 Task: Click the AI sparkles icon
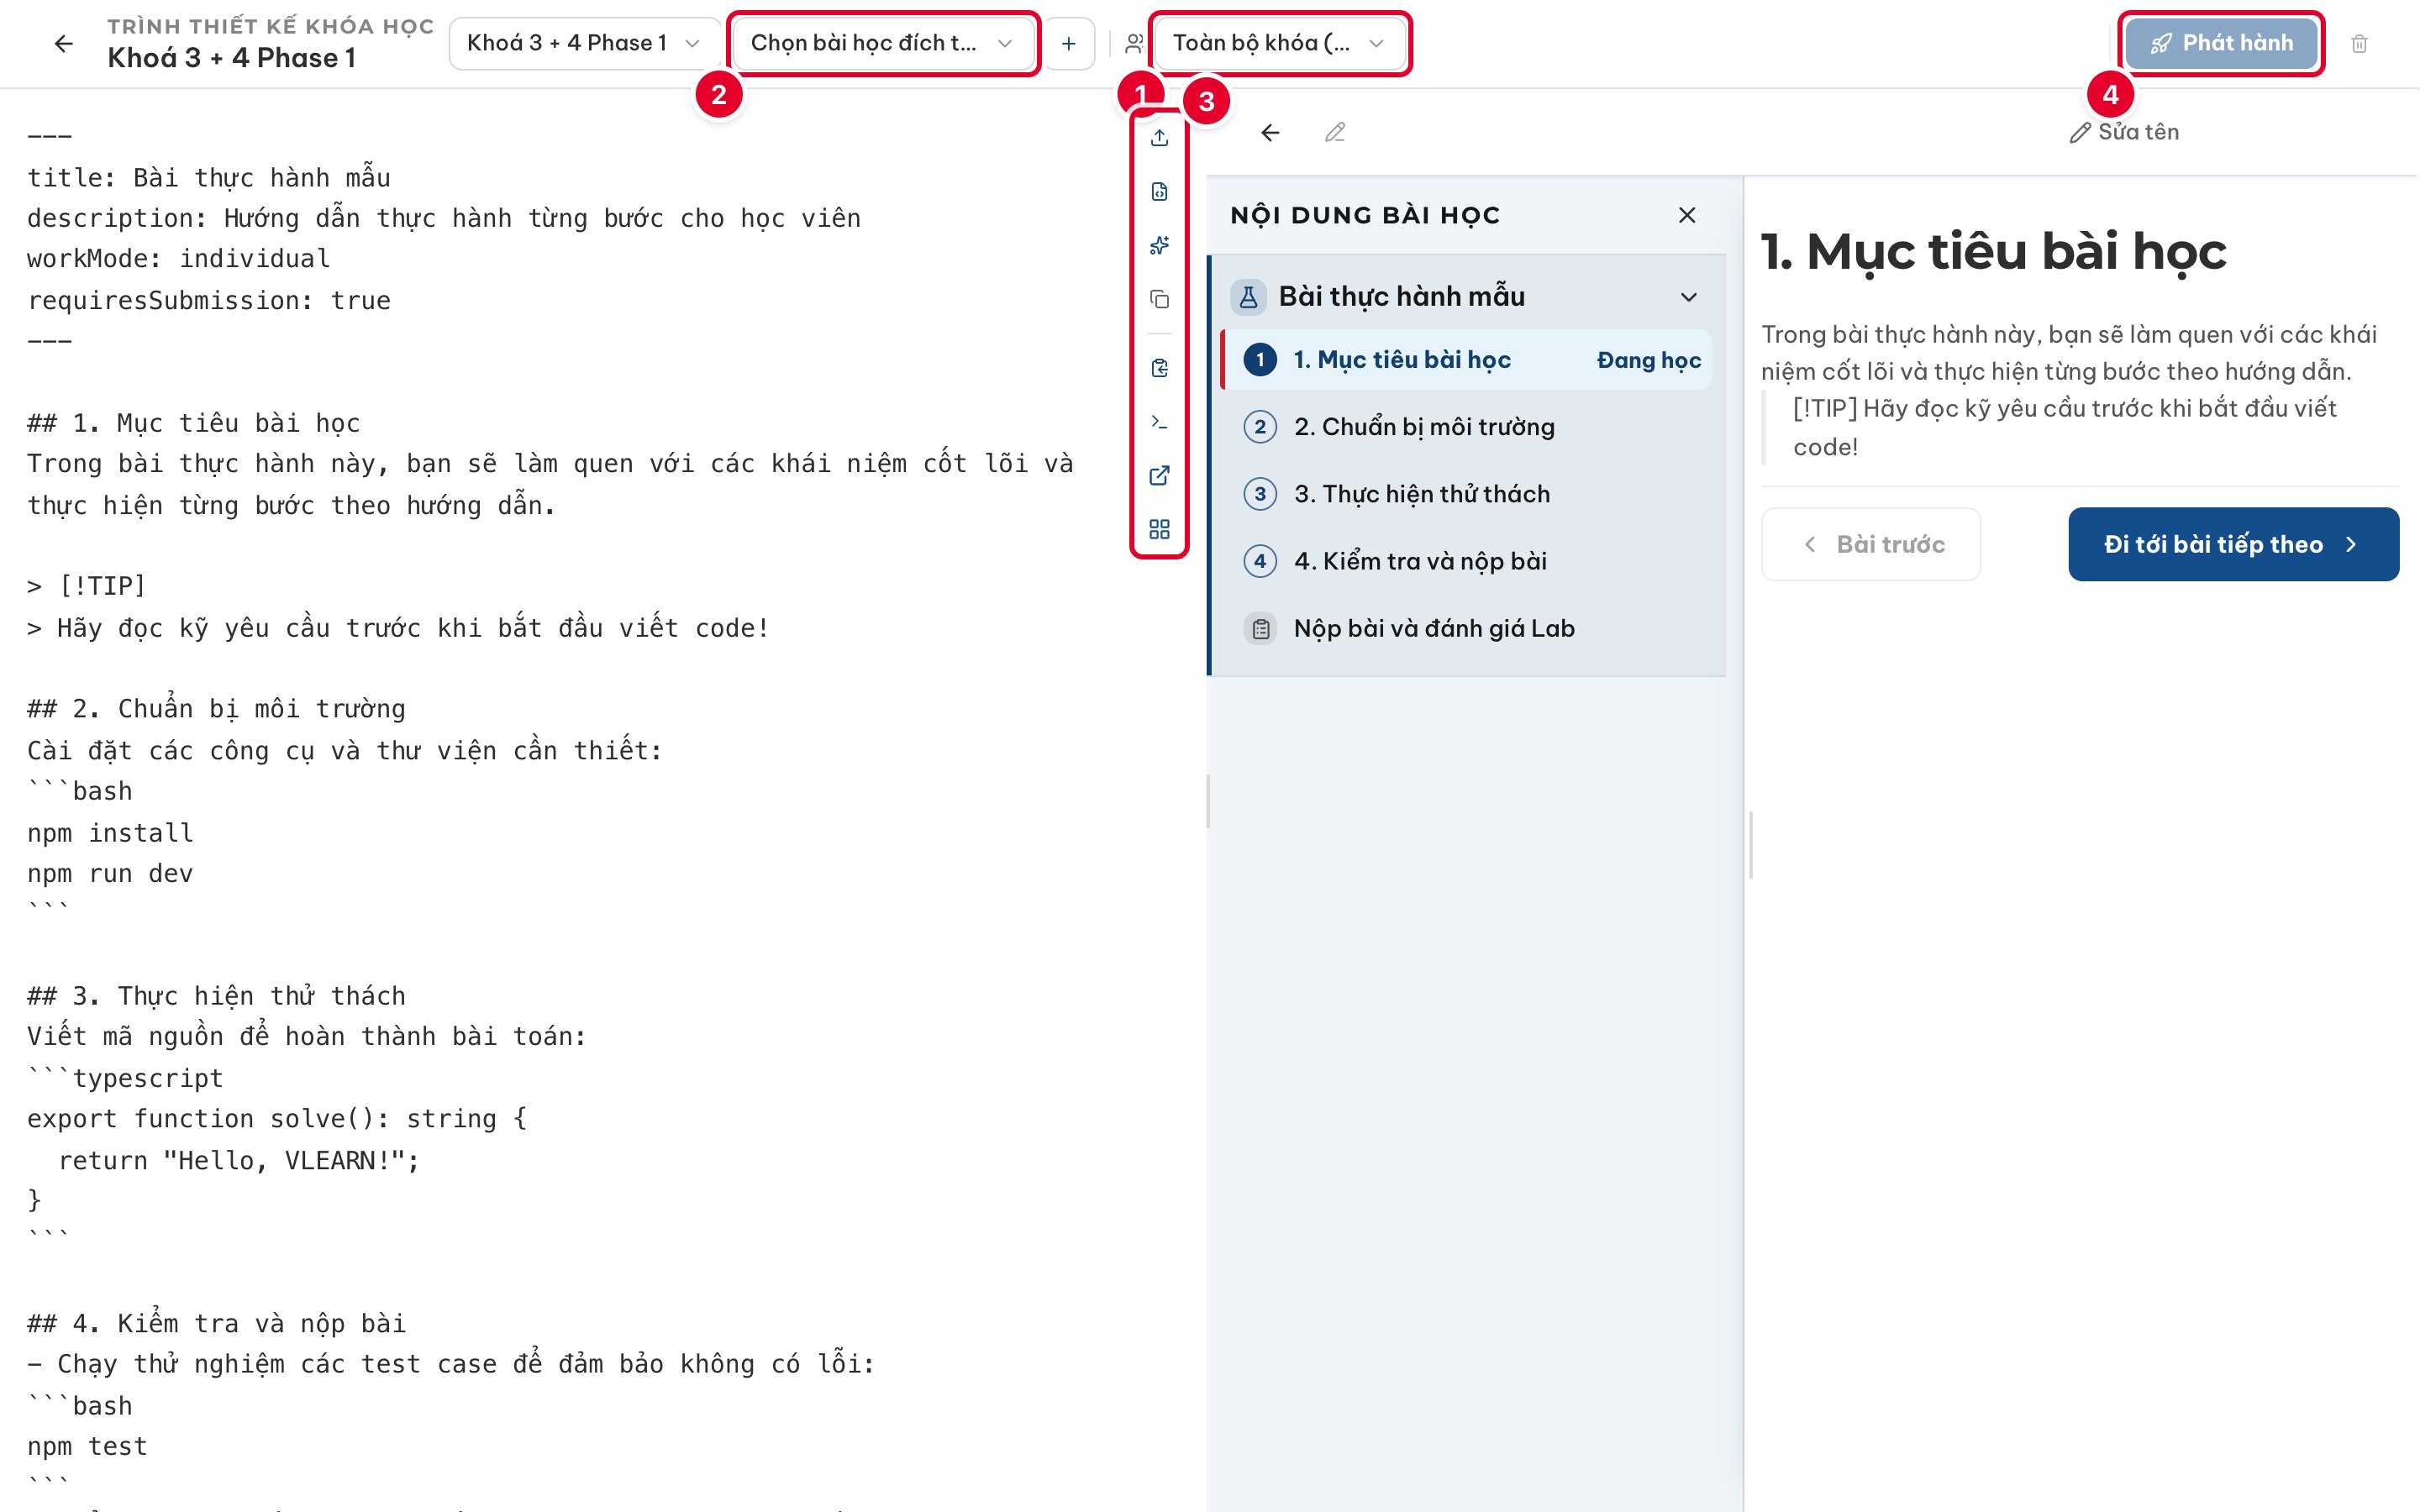pos(1159,245)
